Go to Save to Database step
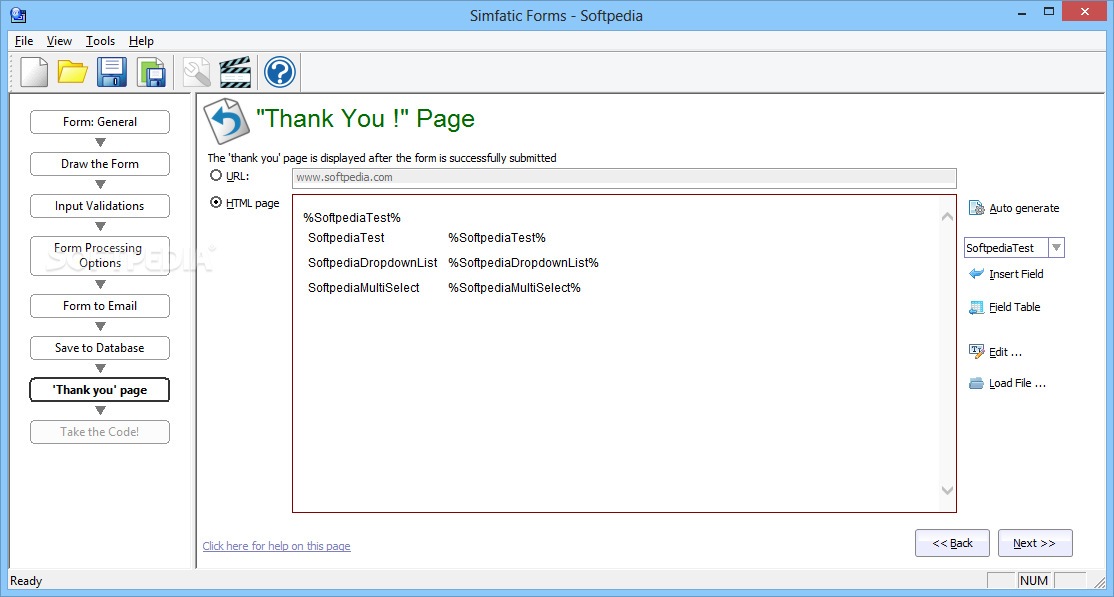 [x=100, y=348]
